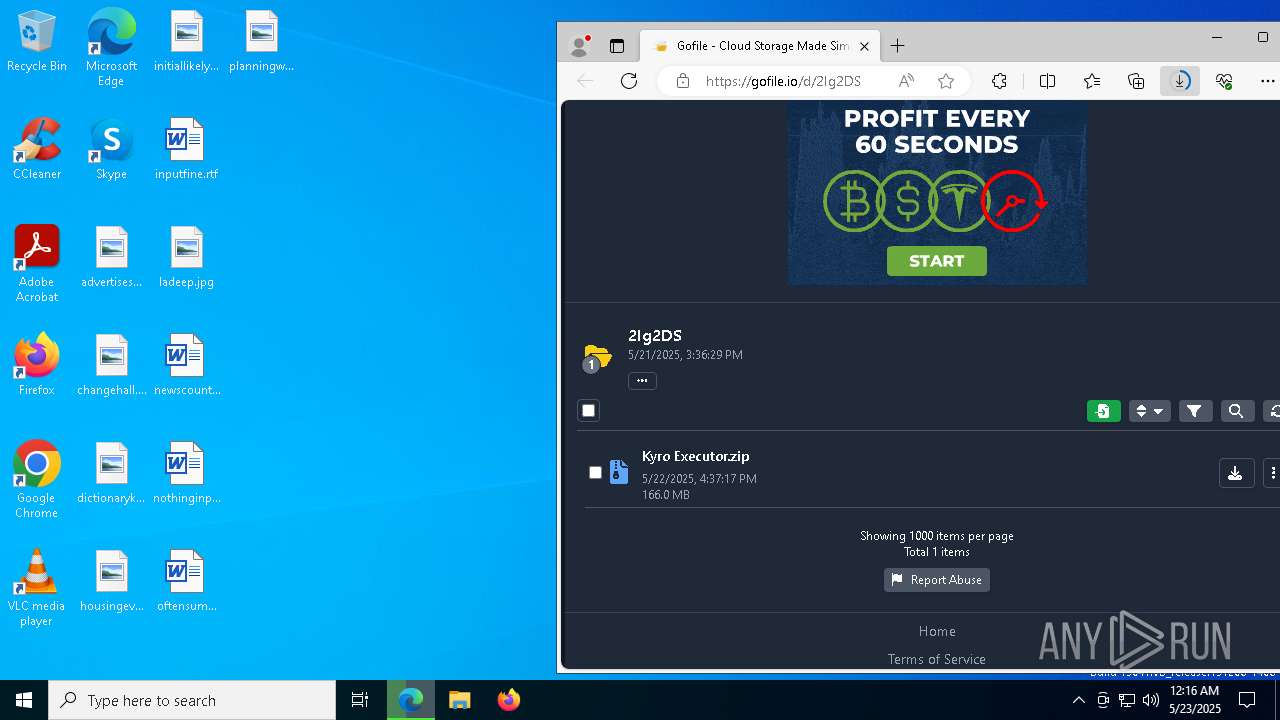Open a new browser tab

897,46
